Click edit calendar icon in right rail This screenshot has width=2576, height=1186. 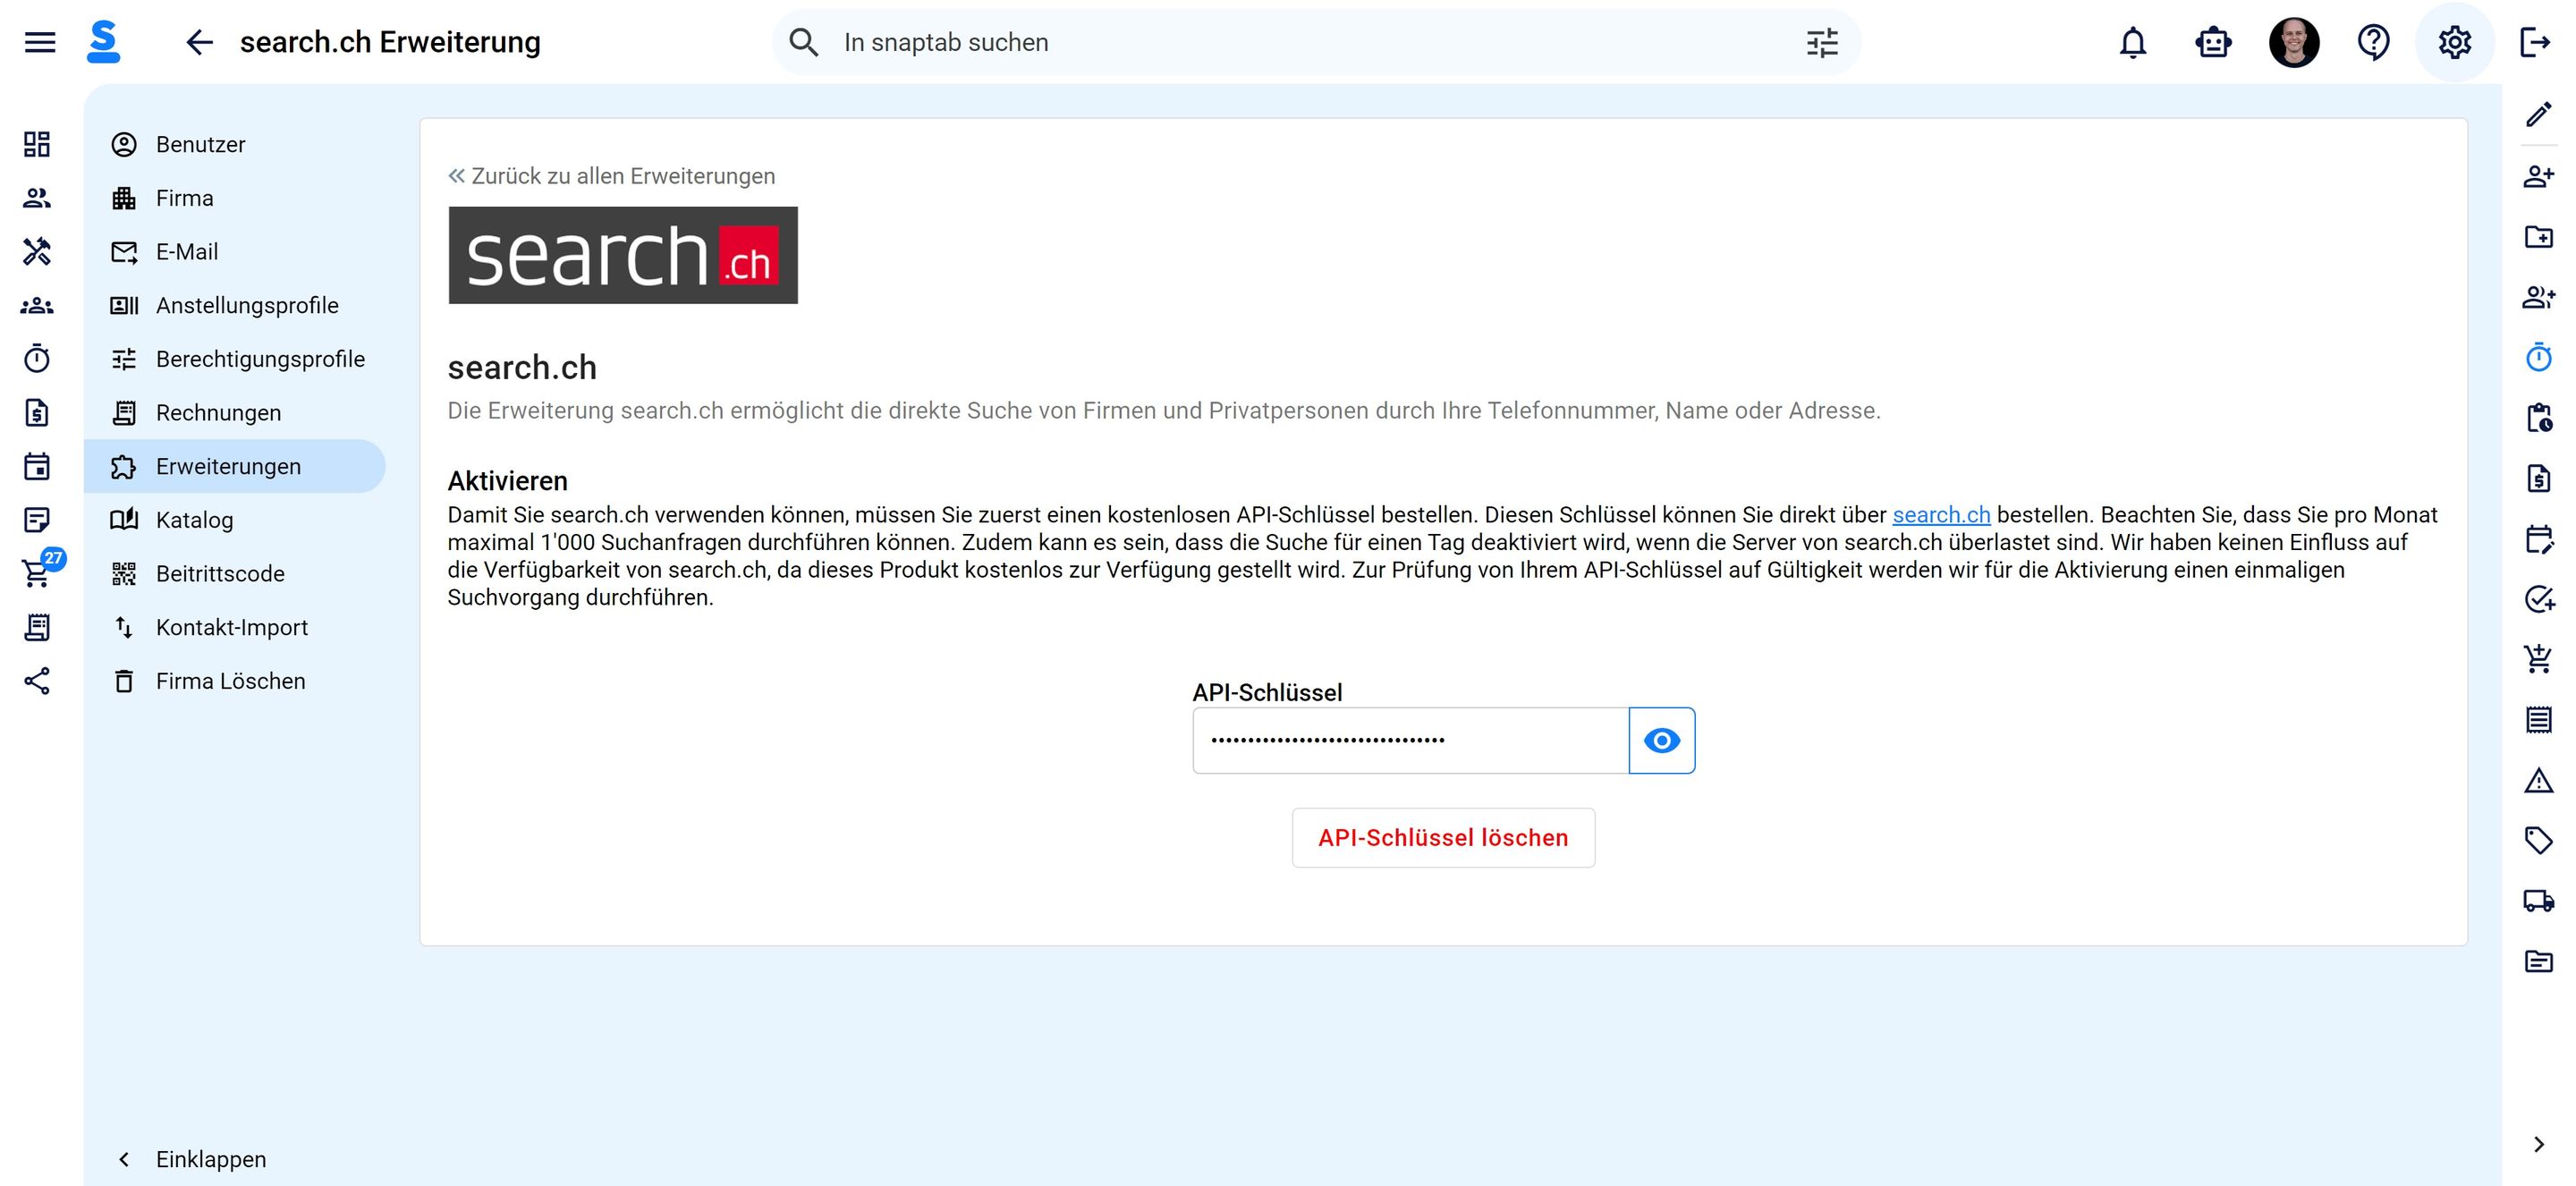click(x=2538, y=539)
